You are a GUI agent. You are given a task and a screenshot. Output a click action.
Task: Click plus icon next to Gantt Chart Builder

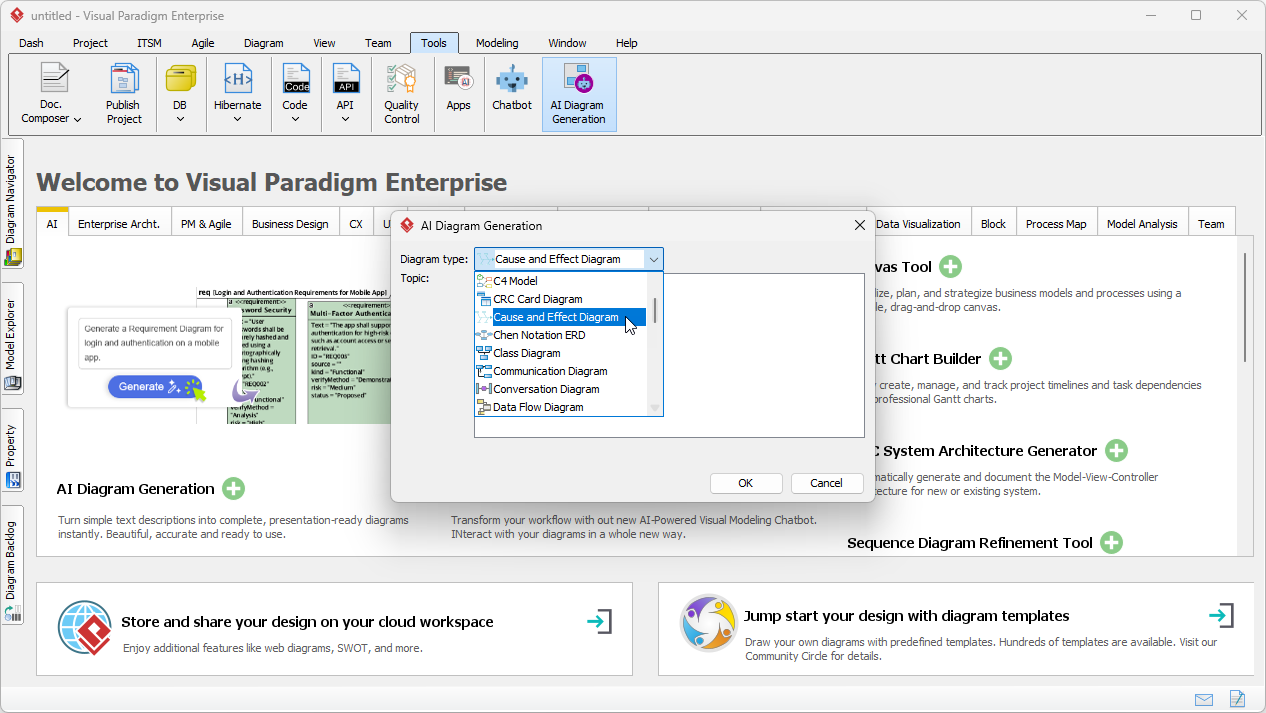click(1000, 359)
